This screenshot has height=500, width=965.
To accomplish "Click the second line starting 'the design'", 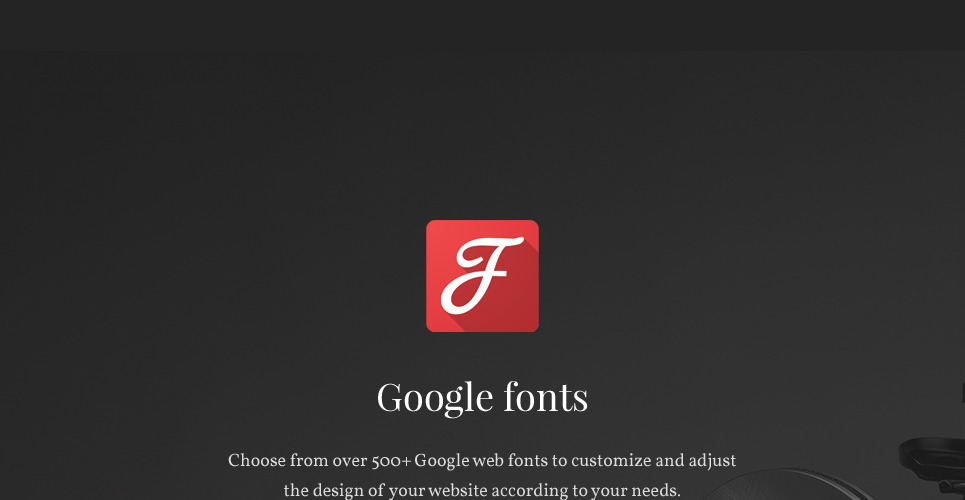I will click(x=482, y=490).
